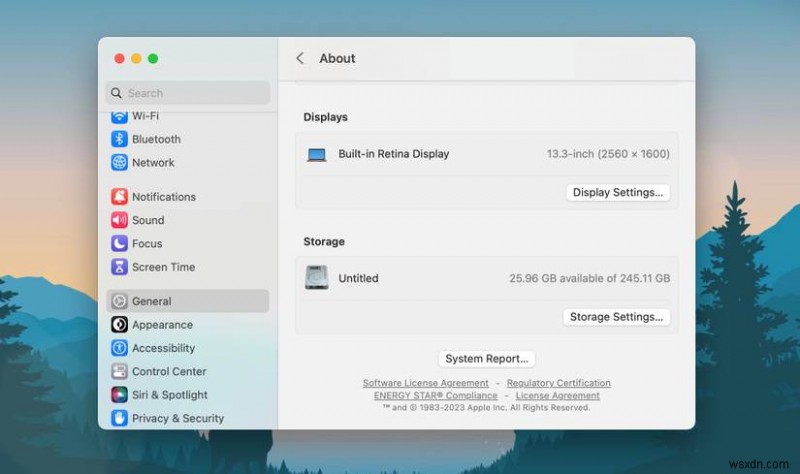
Task: Click the 13.3-inch (2560 × 1600) text
Action: [x=608, y=154]
